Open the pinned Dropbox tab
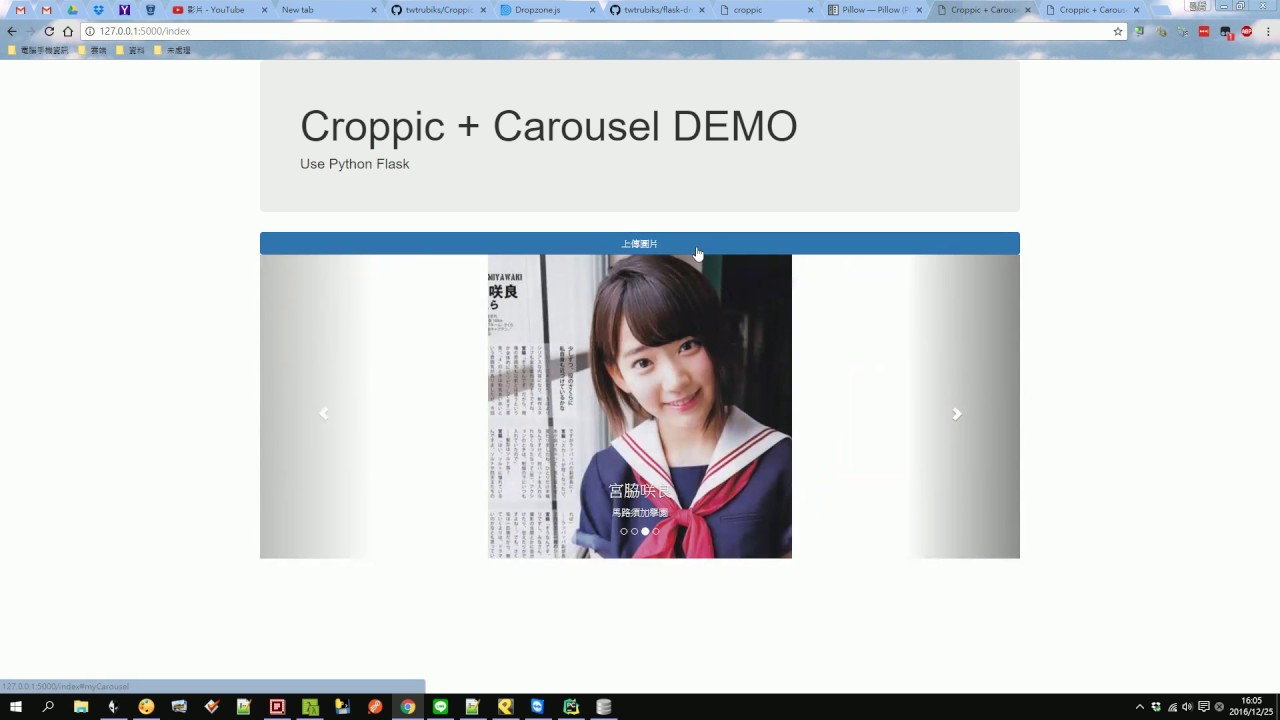The image size is (1280, 720). click(x=98, y=10)
